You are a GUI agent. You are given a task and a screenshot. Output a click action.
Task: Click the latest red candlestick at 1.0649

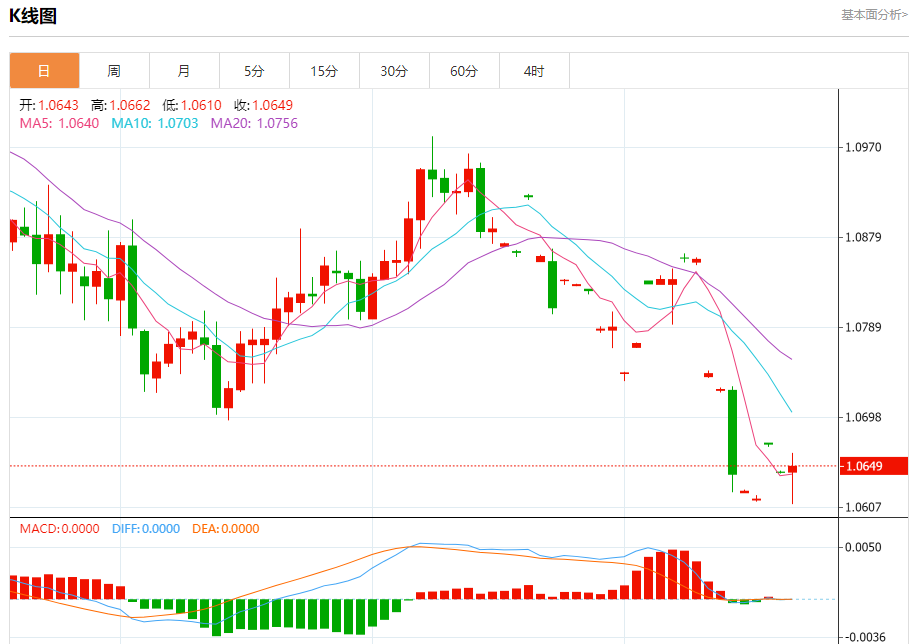click(793, 469)
